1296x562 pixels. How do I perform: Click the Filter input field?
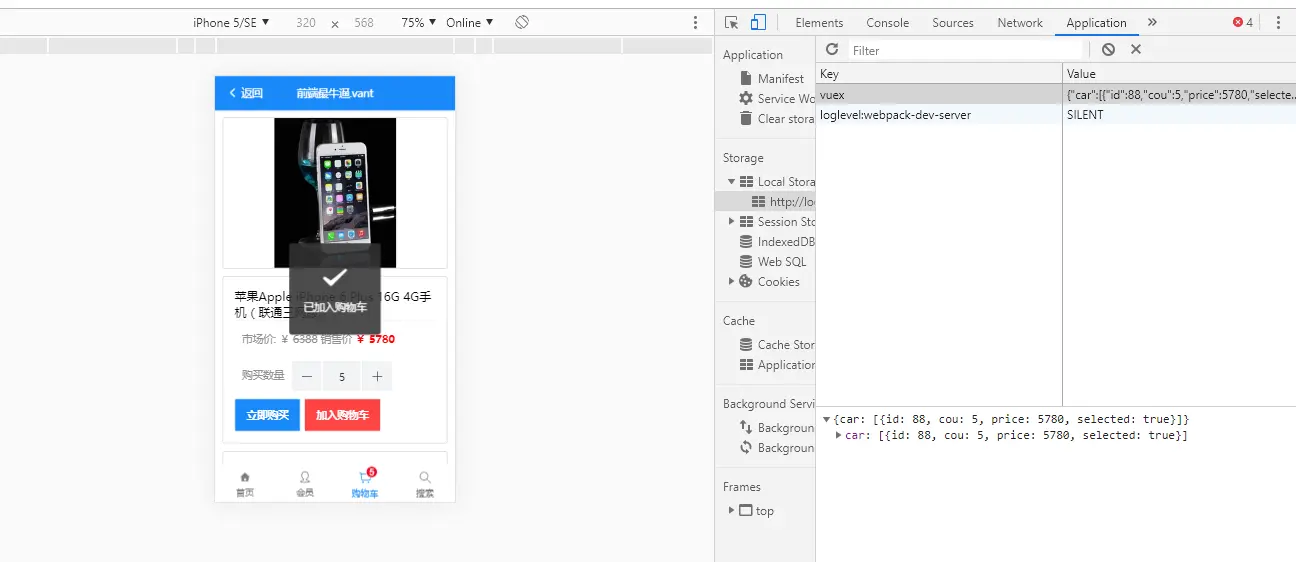pyautogui.click(x=967, y=50)
